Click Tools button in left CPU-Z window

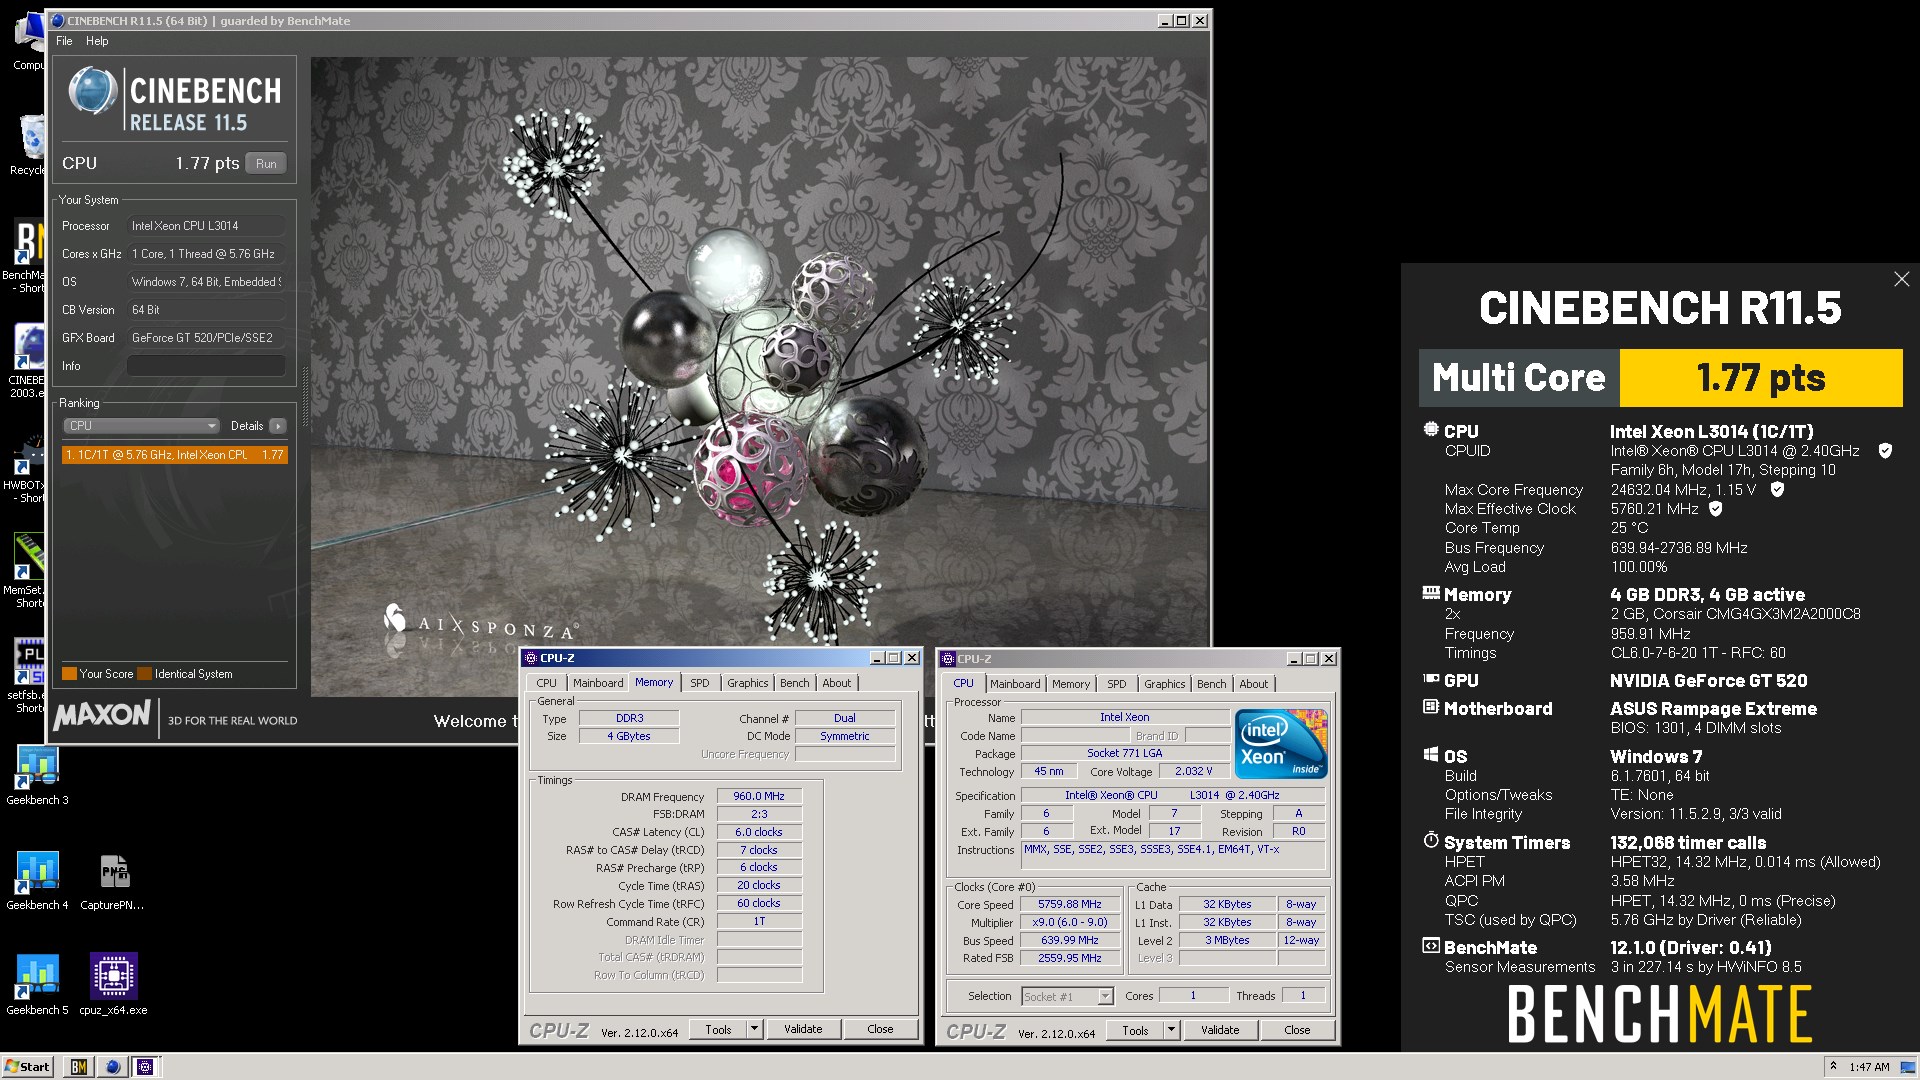[x=718, y=1029]
